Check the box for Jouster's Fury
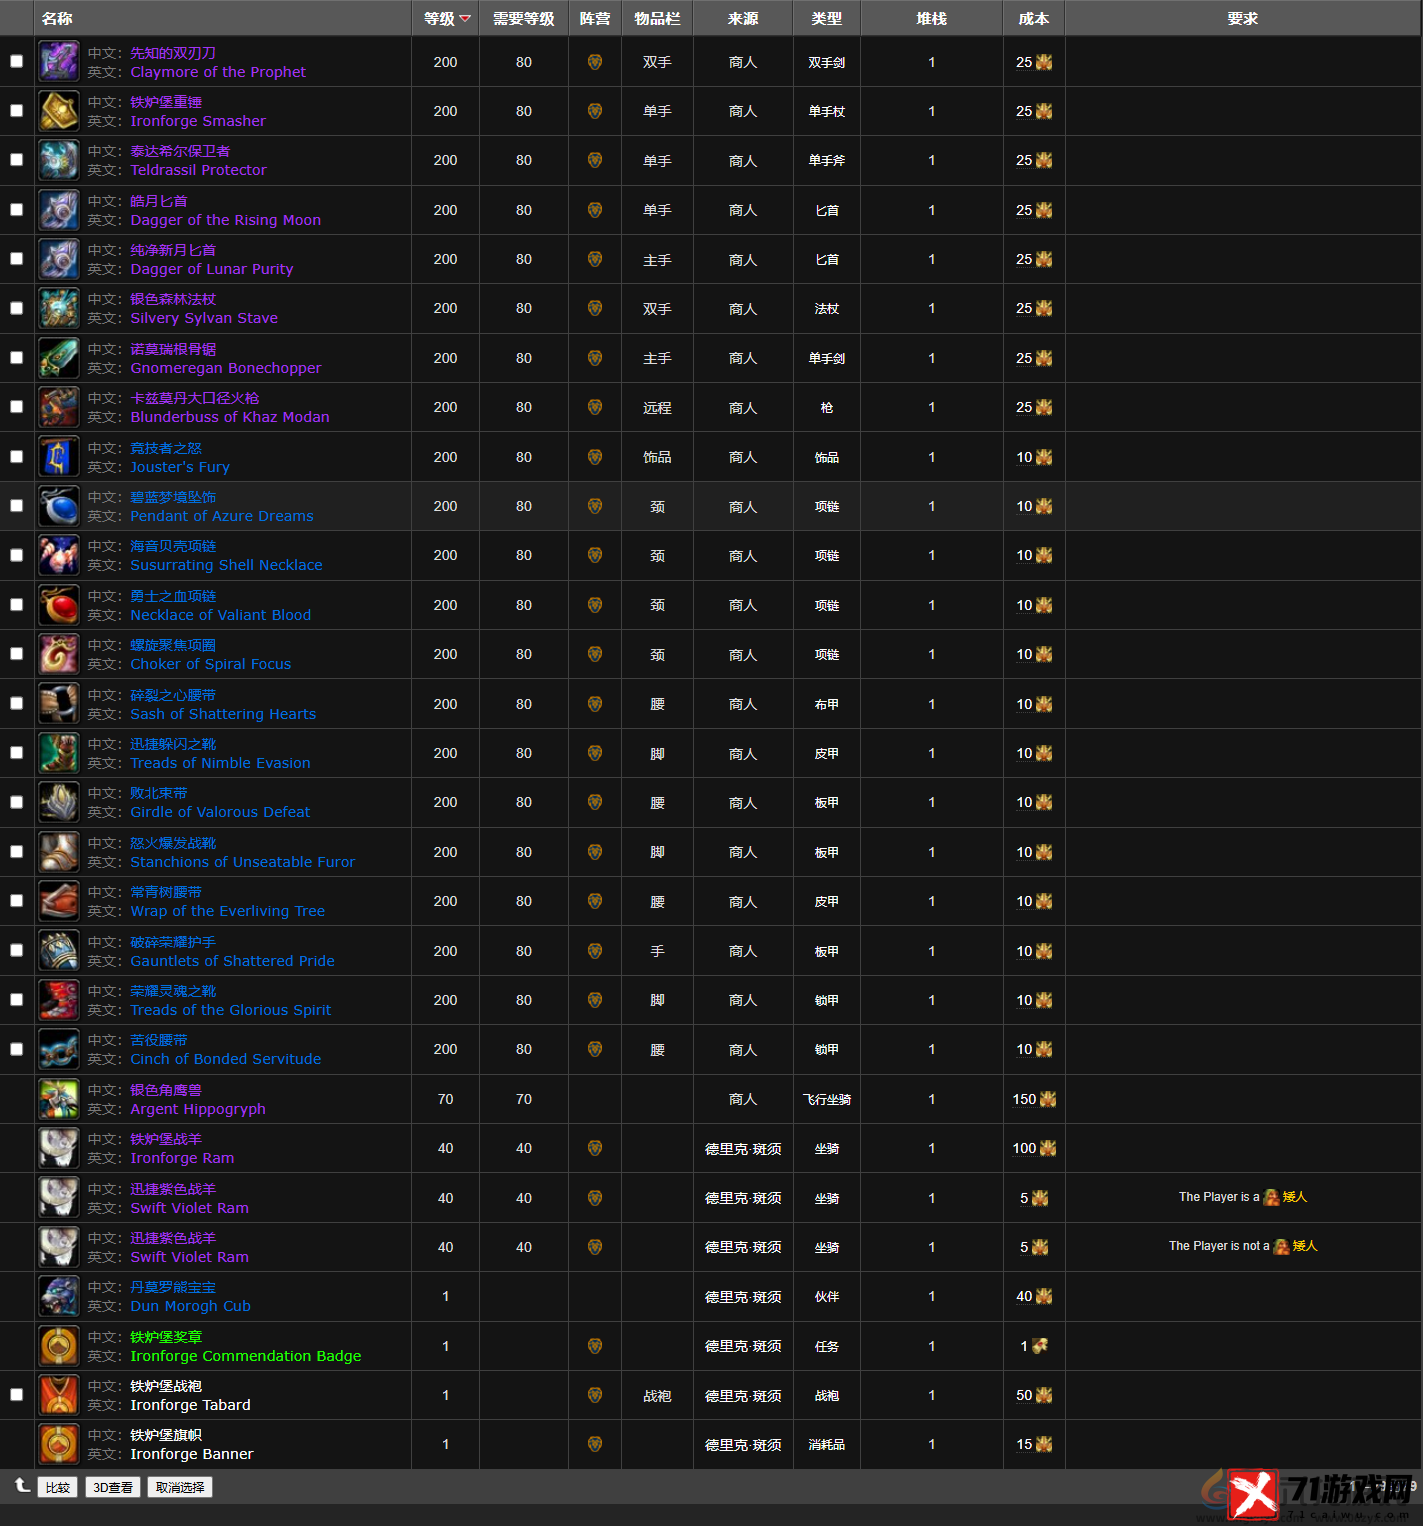Screen dimensions: 1423x1526 (16, 456)
